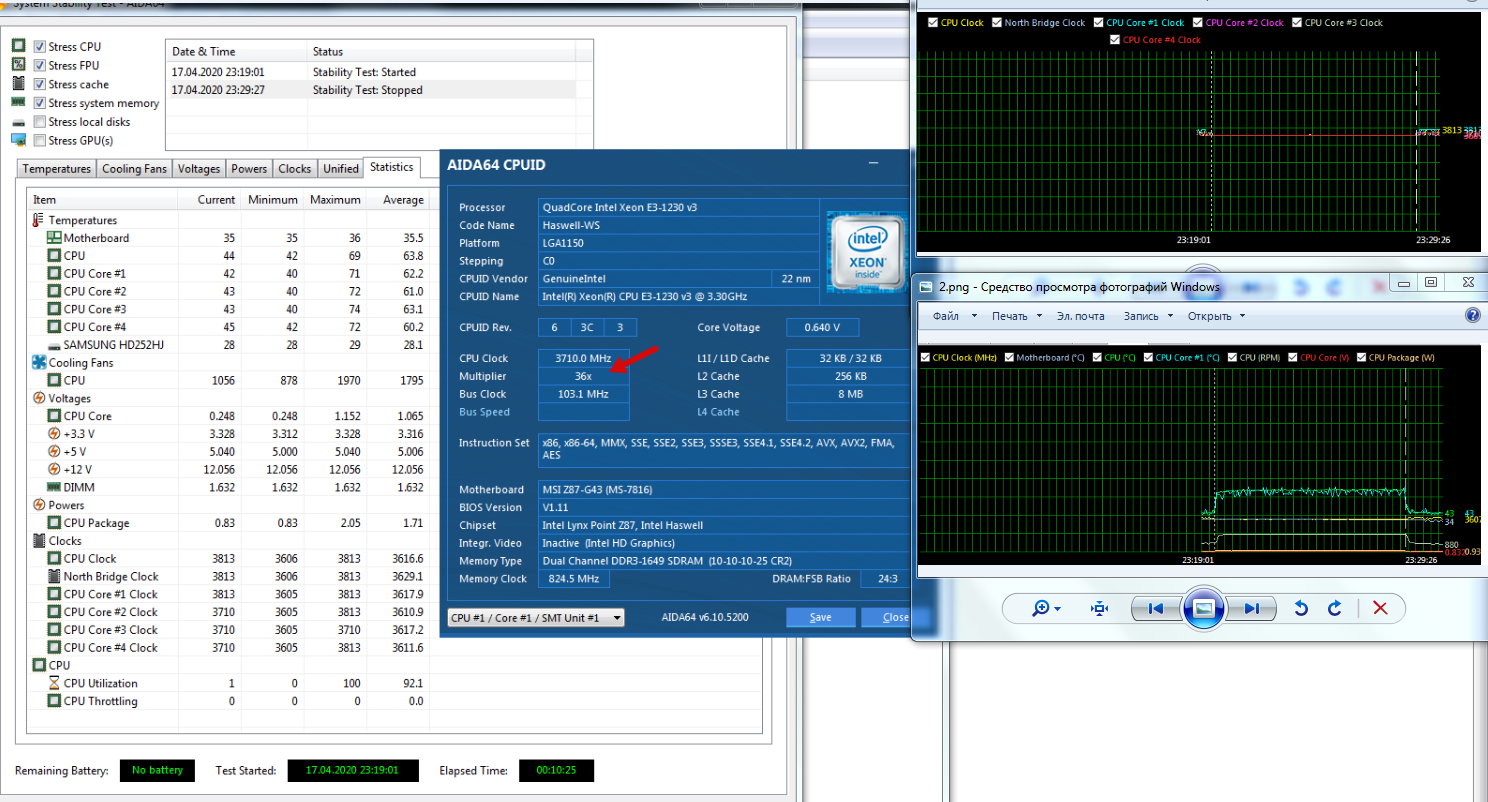Image resolution: width=1488 pixels, height=802 pixels.
Task: Click the chip icon beside Stress cache
Action: tap(18, 84)
